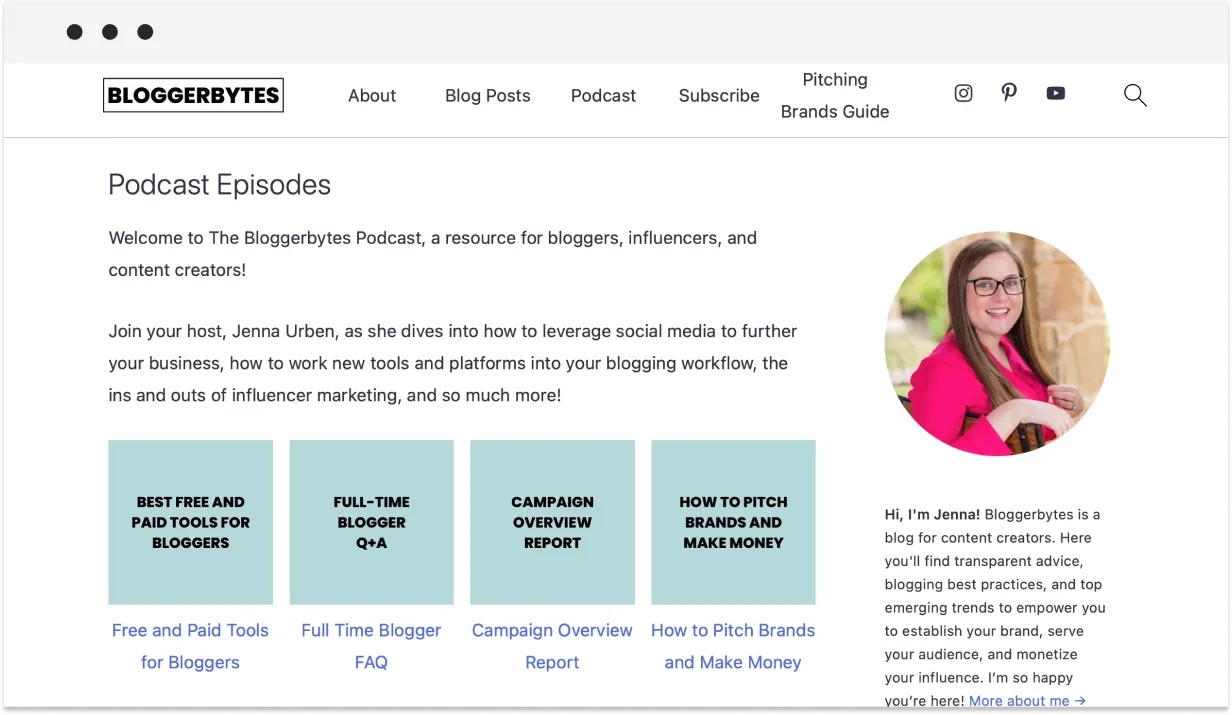Click the "Welcome to The Bloggerbytes Podcast" sentence
Image resolution: width=1232 pixels, height=715 pixels.
point(433,254)
